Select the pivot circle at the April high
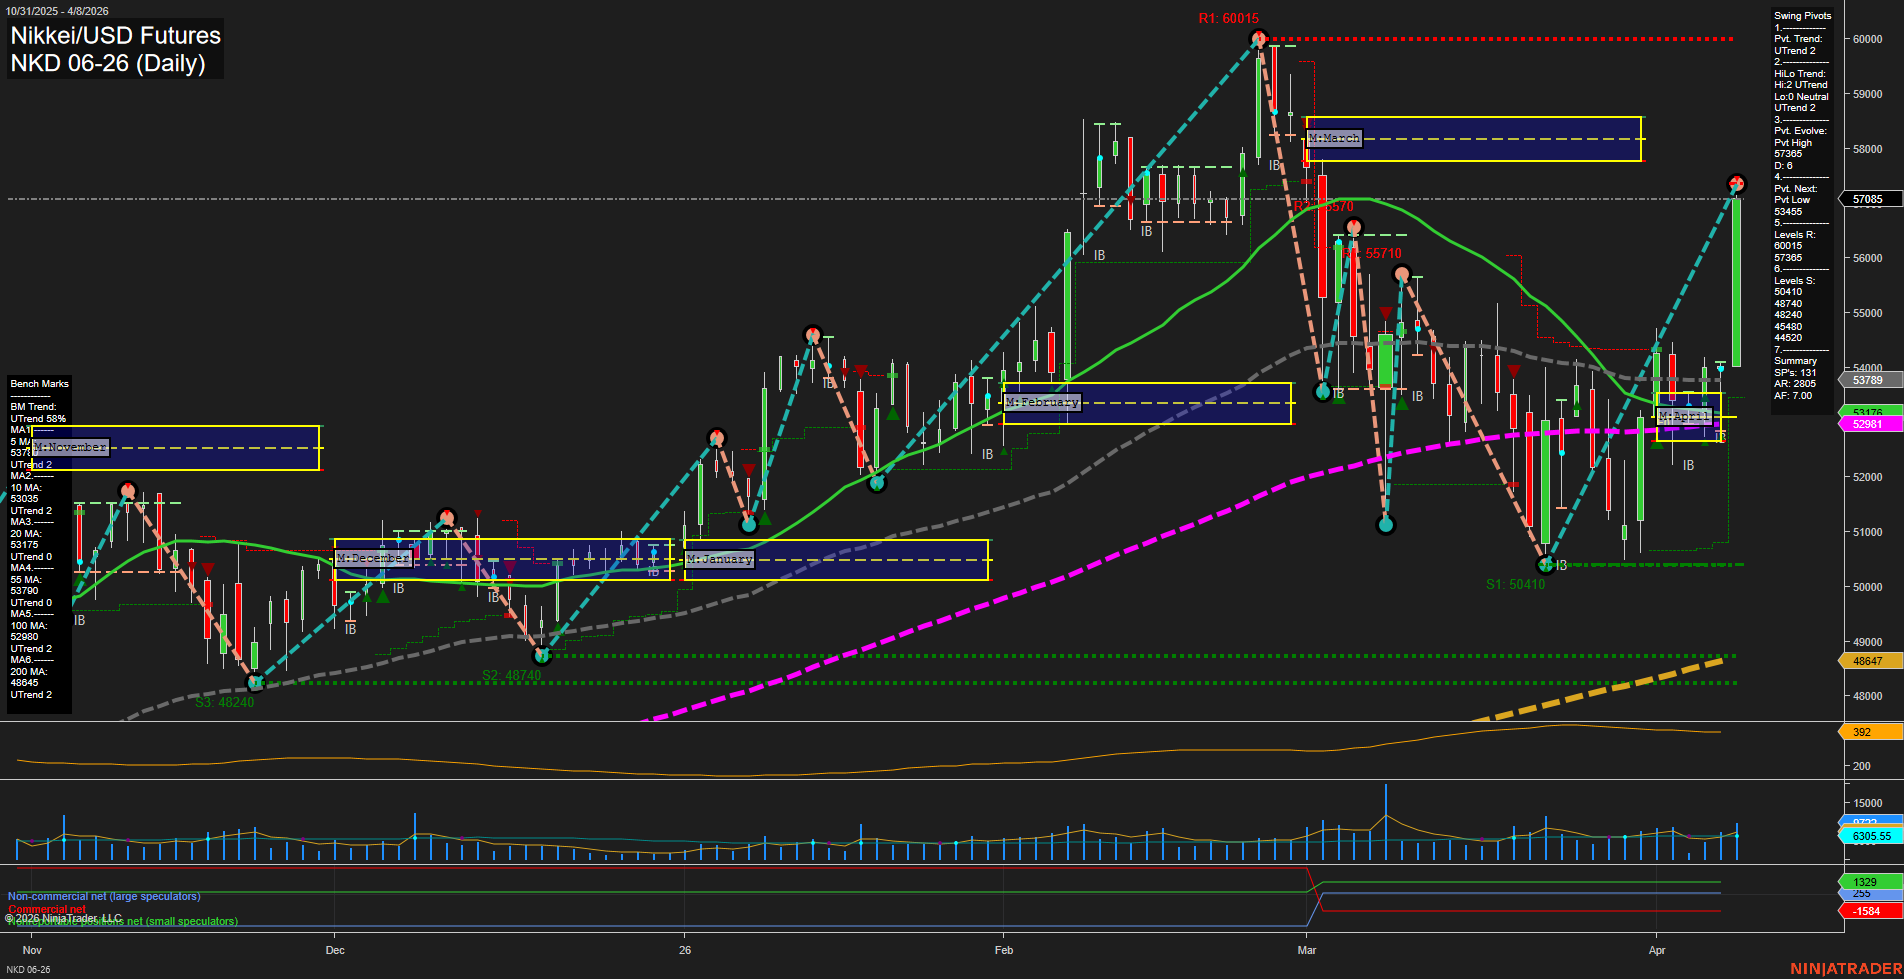This screenshot has width=1904, height=979. (1737, 183)
